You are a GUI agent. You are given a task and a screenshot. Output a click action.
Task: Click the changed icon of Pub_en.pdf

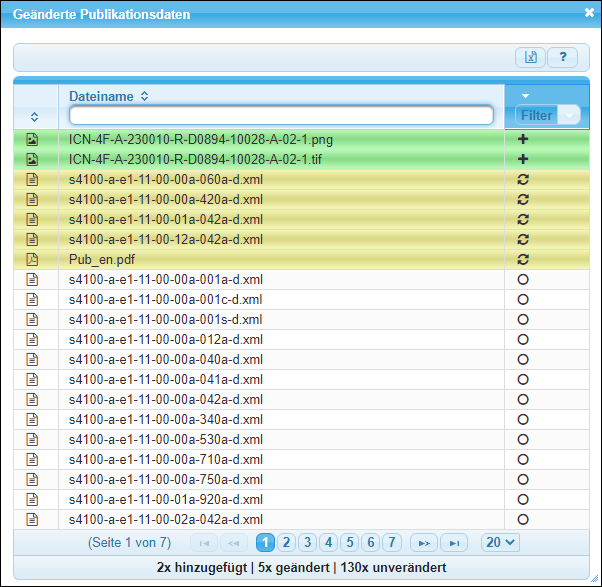[523, 260]
